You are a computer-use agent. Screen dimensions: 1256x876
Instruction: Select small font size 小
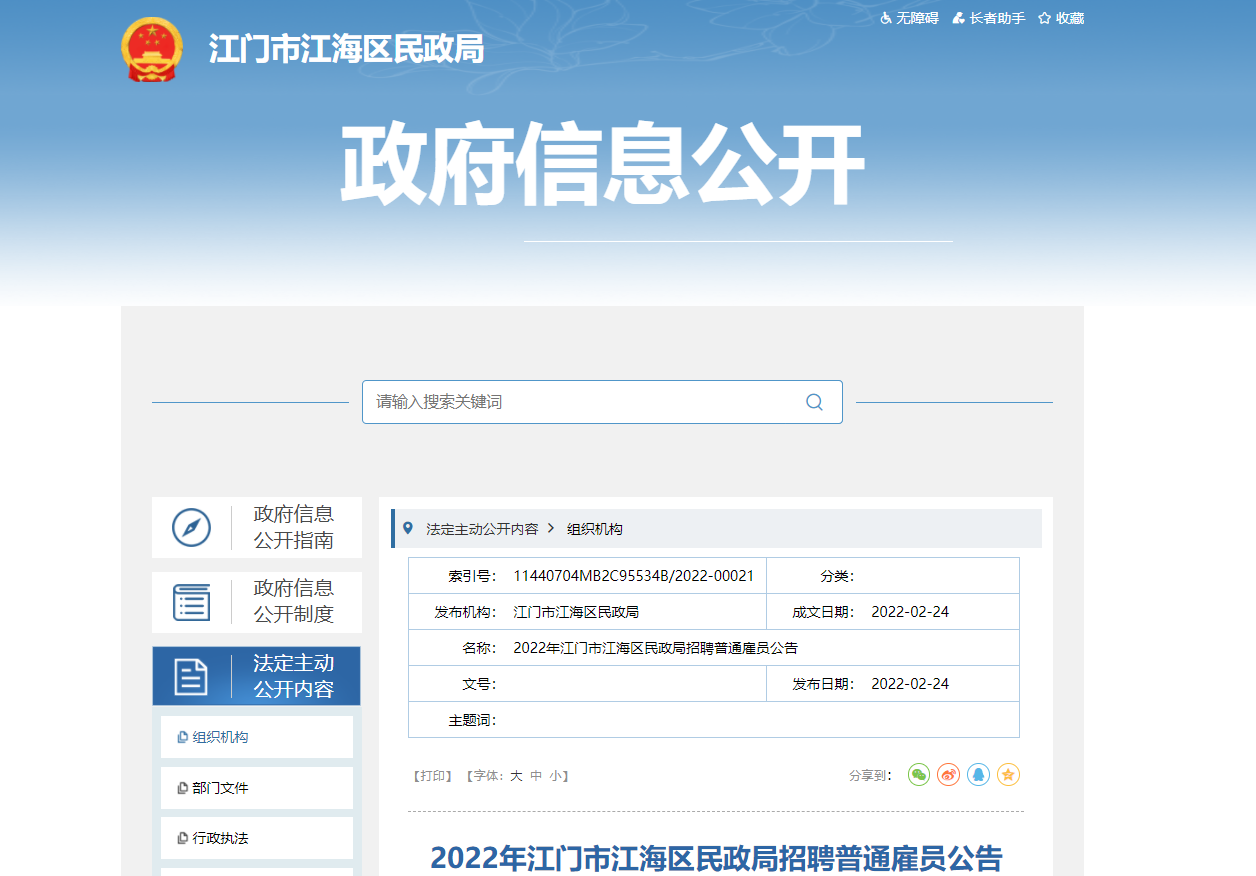tap(554, 776)
